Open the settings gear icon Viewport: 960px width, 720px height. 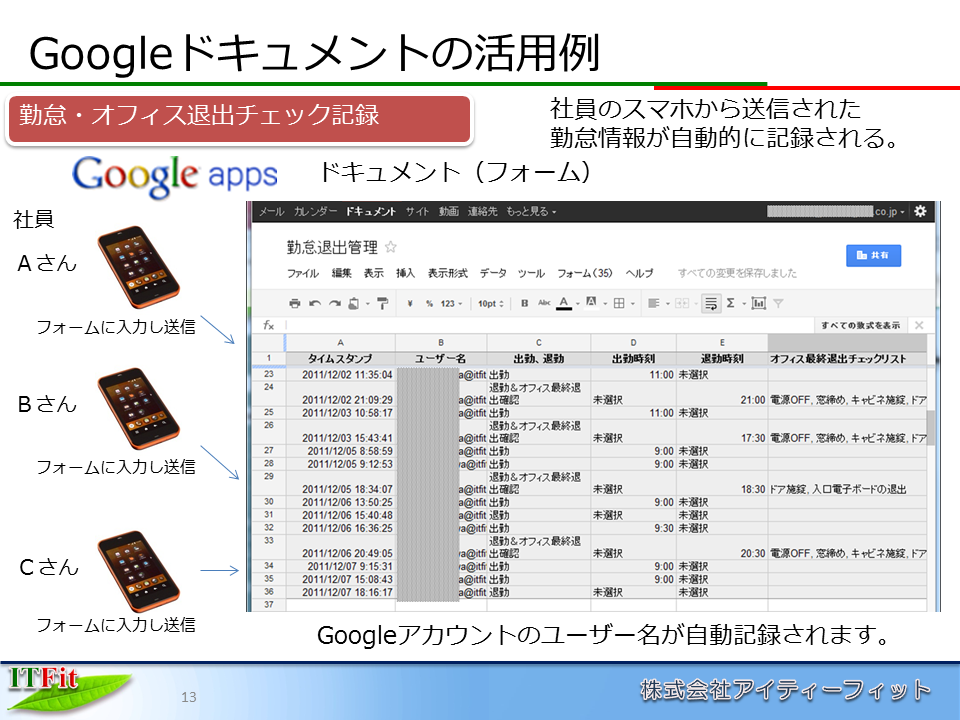tap(920, 211)
